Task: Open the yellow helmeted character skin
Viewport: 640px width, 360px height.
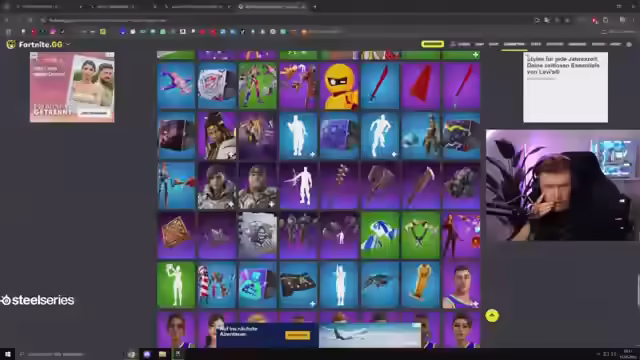Action: tap(339, 85)
